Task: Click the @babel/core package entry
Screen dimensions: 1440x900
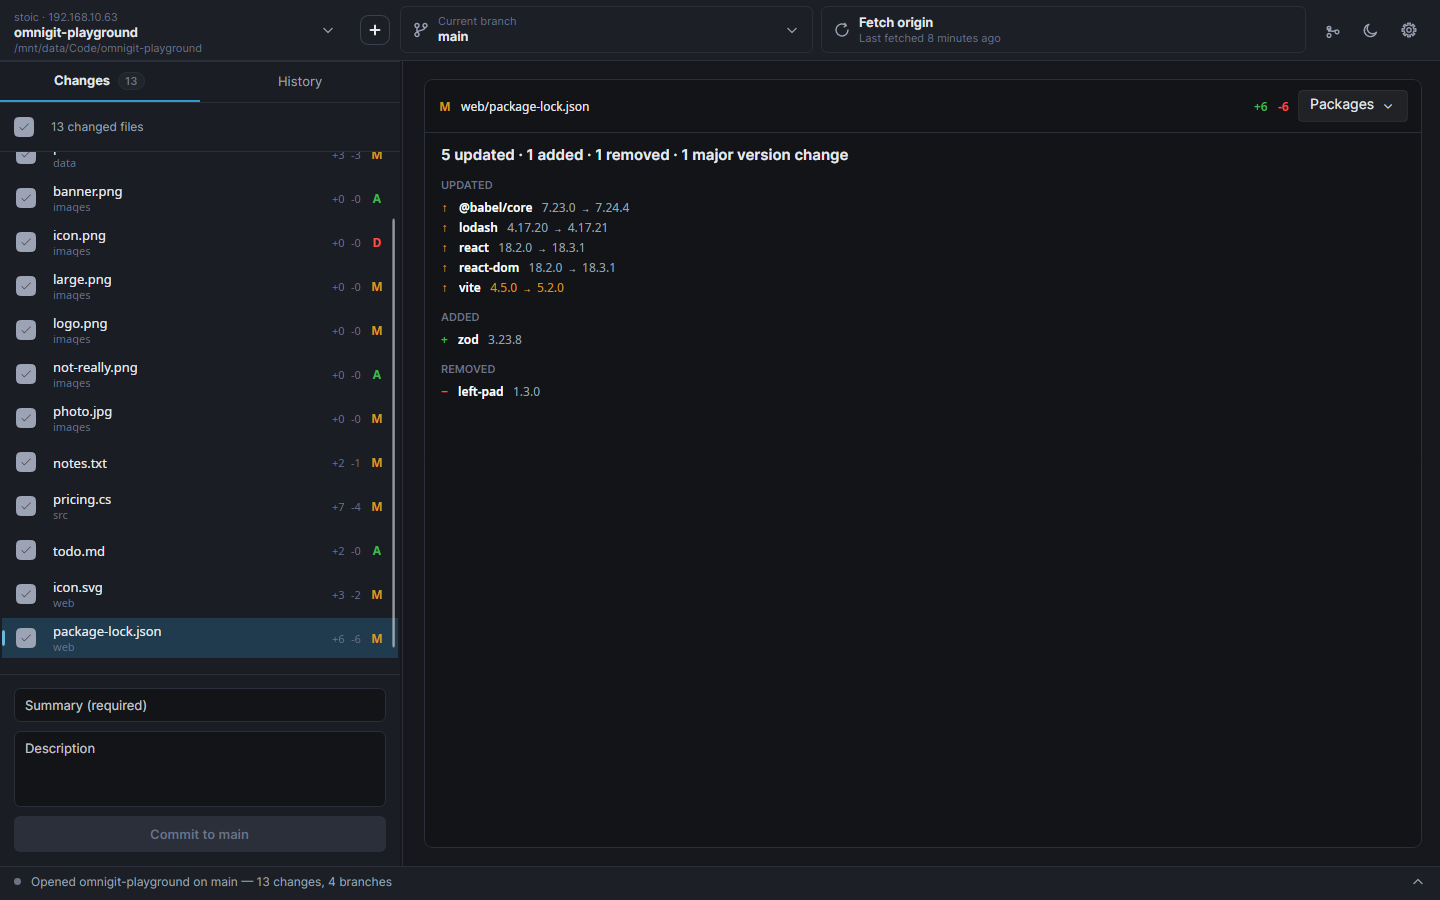Action: pyautogui.click(x=535, y=208)
